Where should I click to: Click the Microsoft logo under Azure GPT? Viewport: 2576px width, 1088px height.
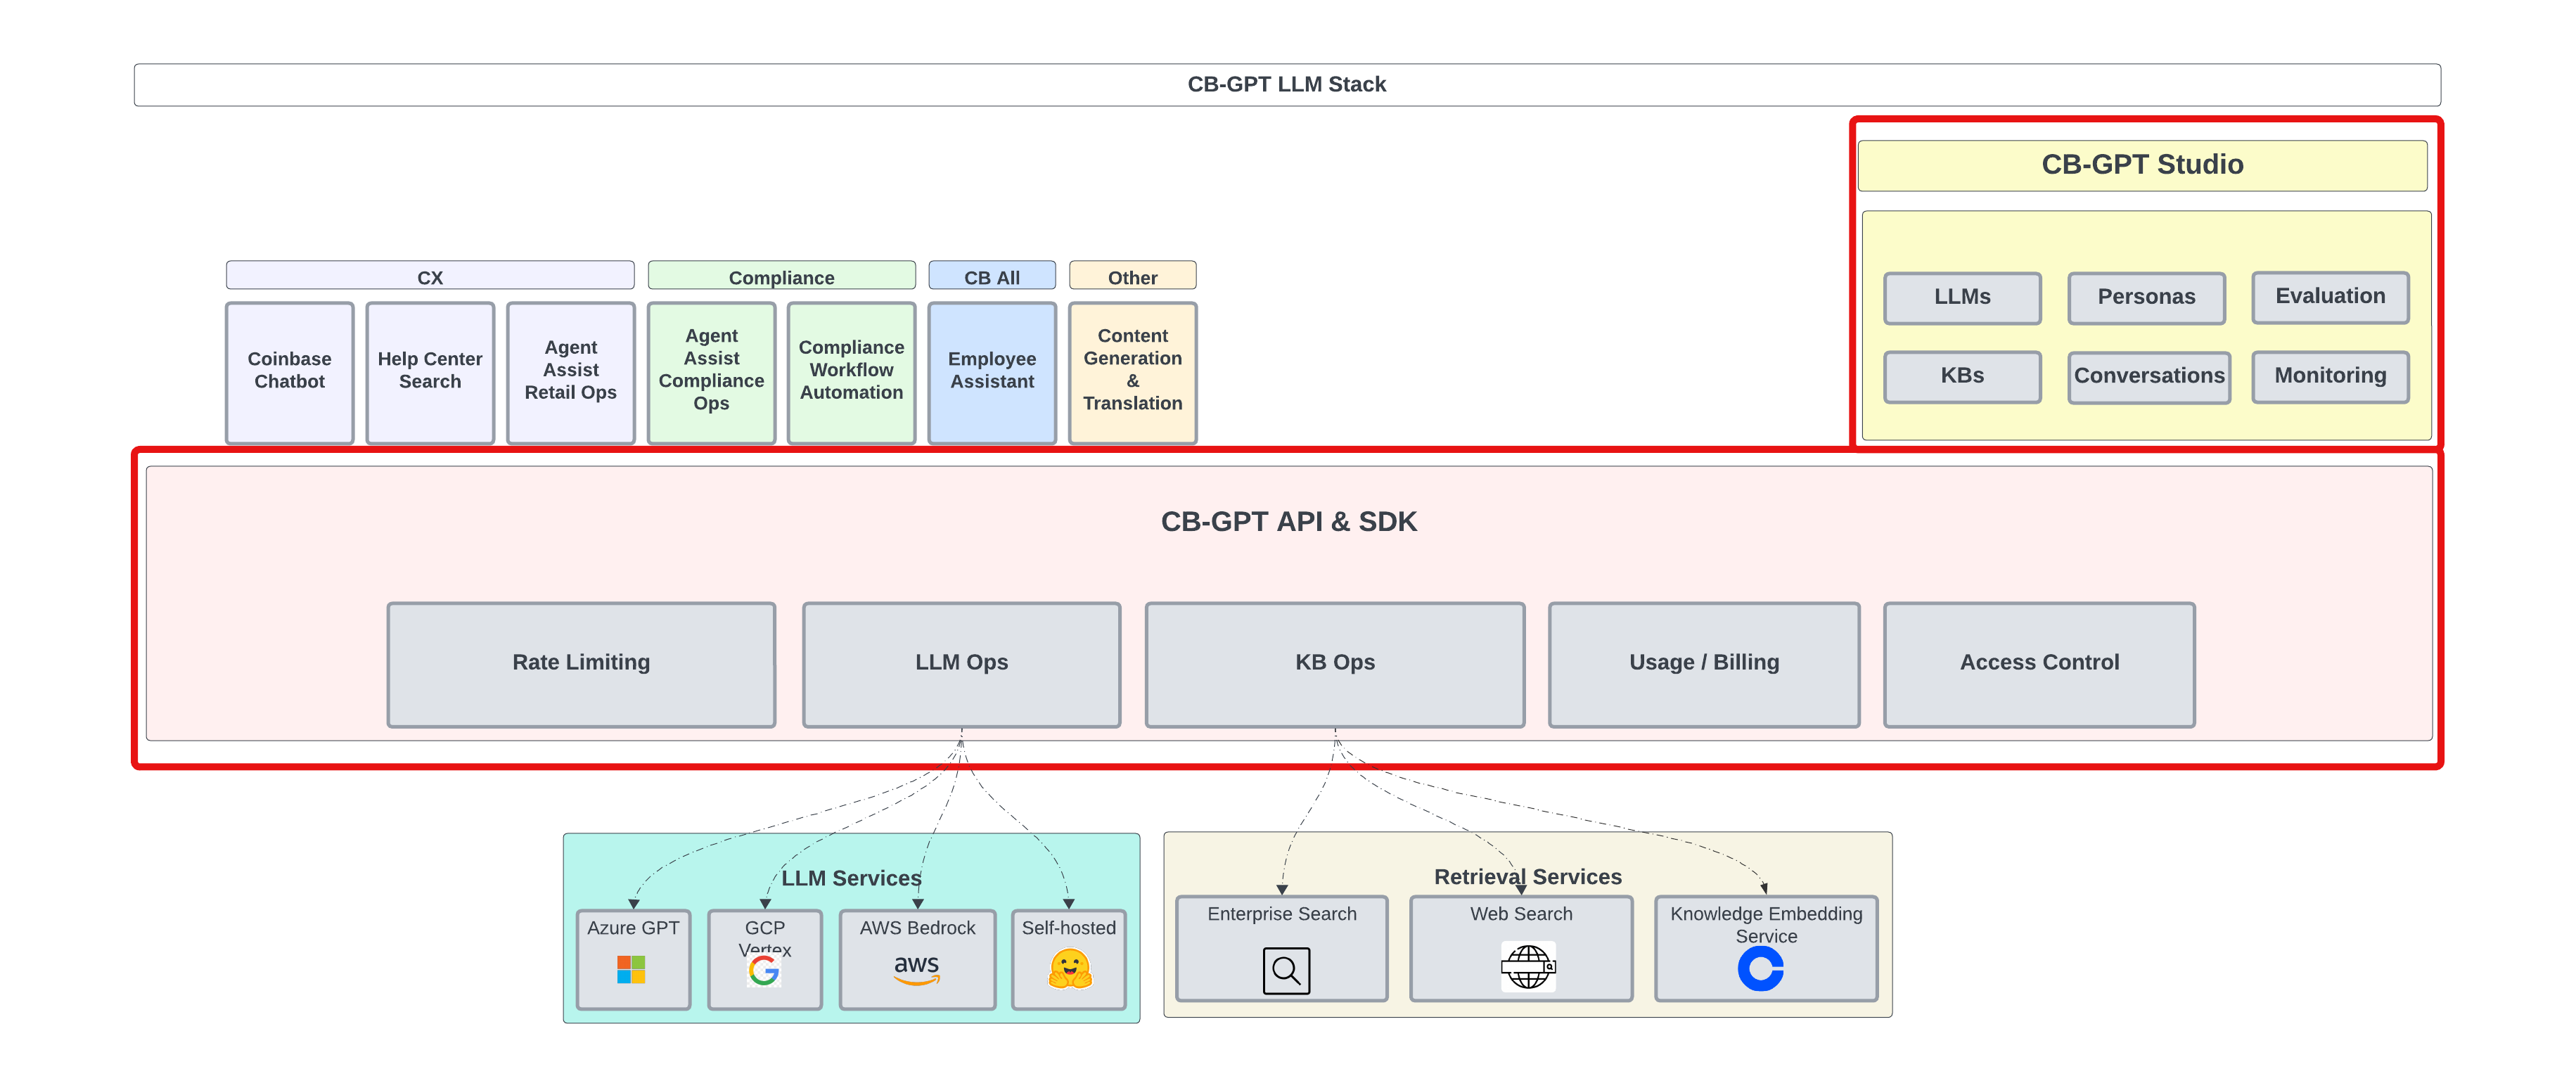(x=631, y=969)
